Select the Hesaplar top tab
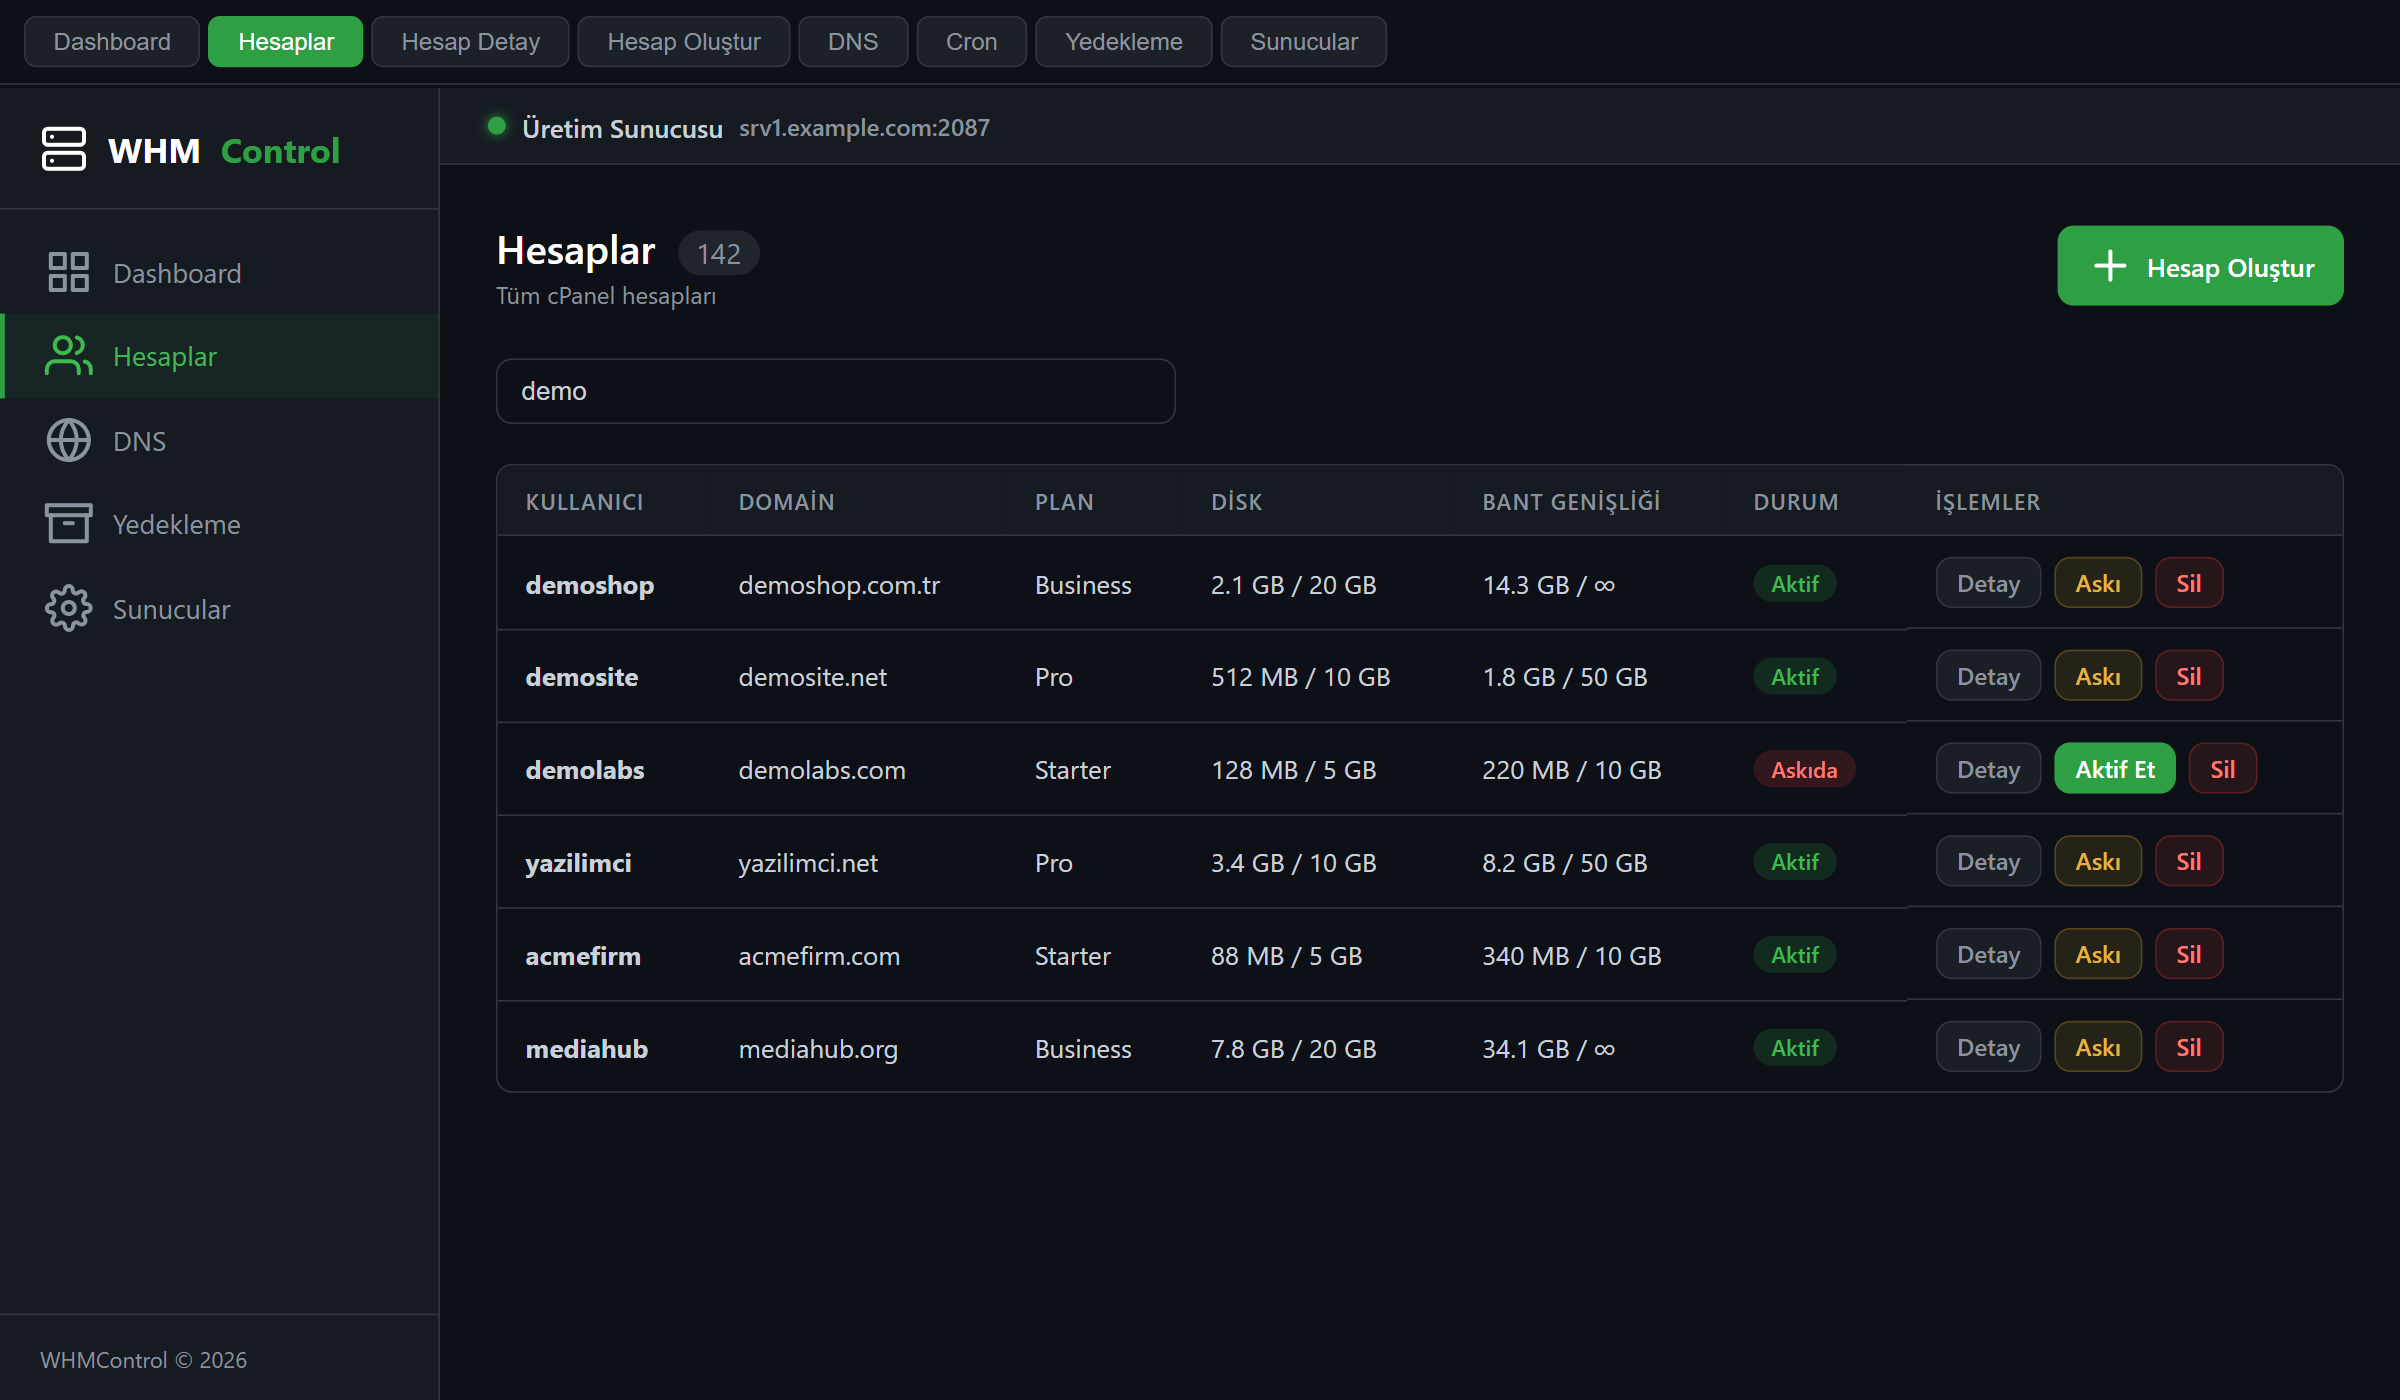 click(x=286, y=41)
